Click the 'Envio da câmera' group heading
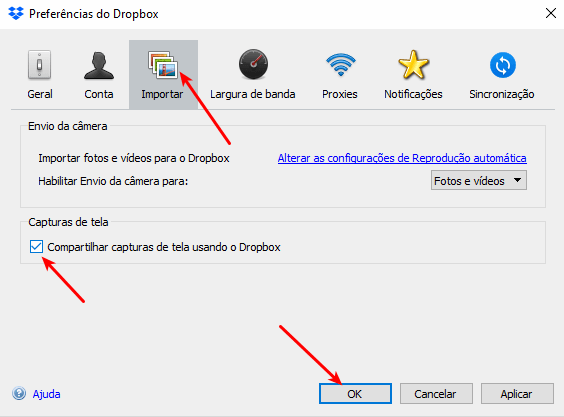 [68, 126]
